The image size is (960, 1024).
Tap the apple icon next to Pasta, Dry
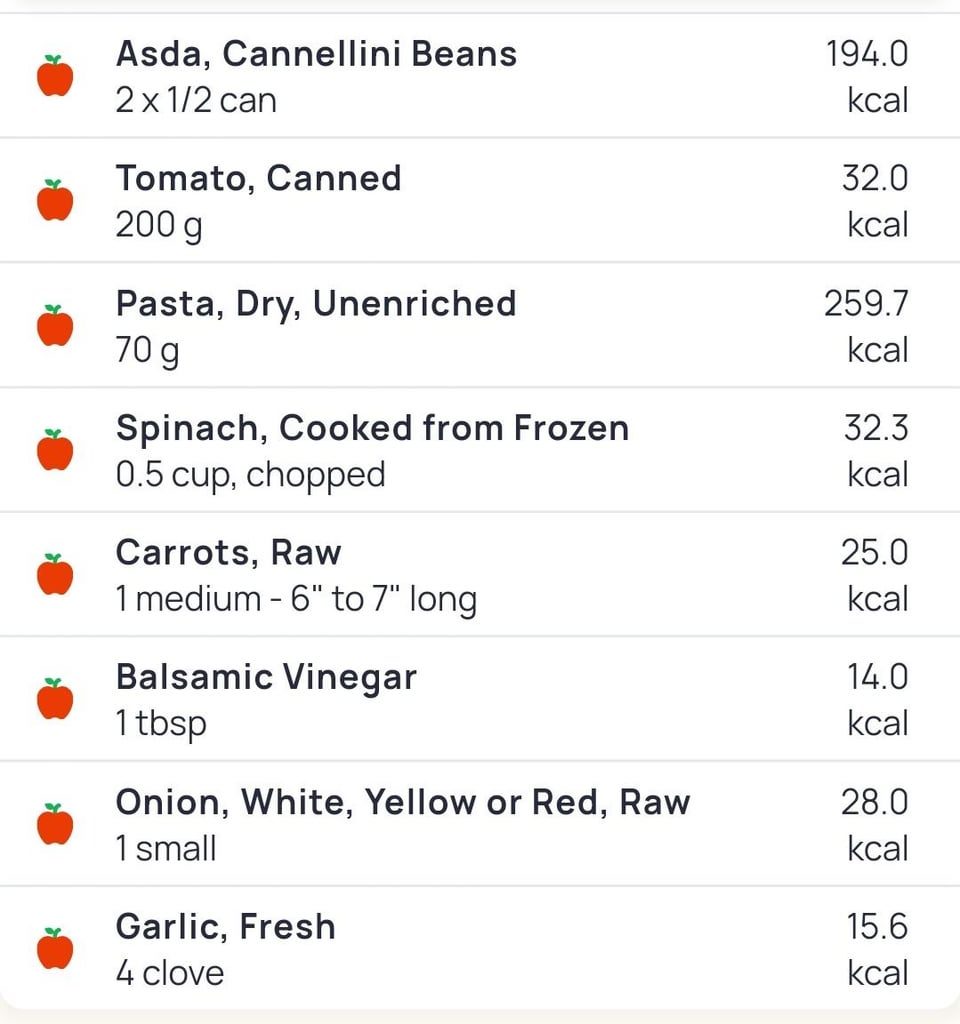click(55, 326)
